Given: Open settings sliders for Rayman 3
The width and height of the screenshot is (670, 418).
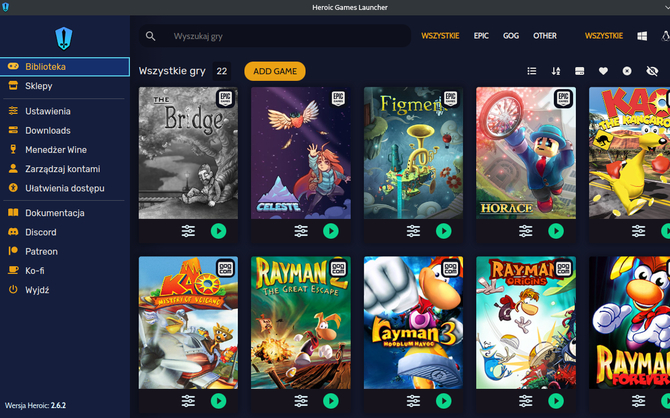Looking at the screenshot, I should coord(413,401).
